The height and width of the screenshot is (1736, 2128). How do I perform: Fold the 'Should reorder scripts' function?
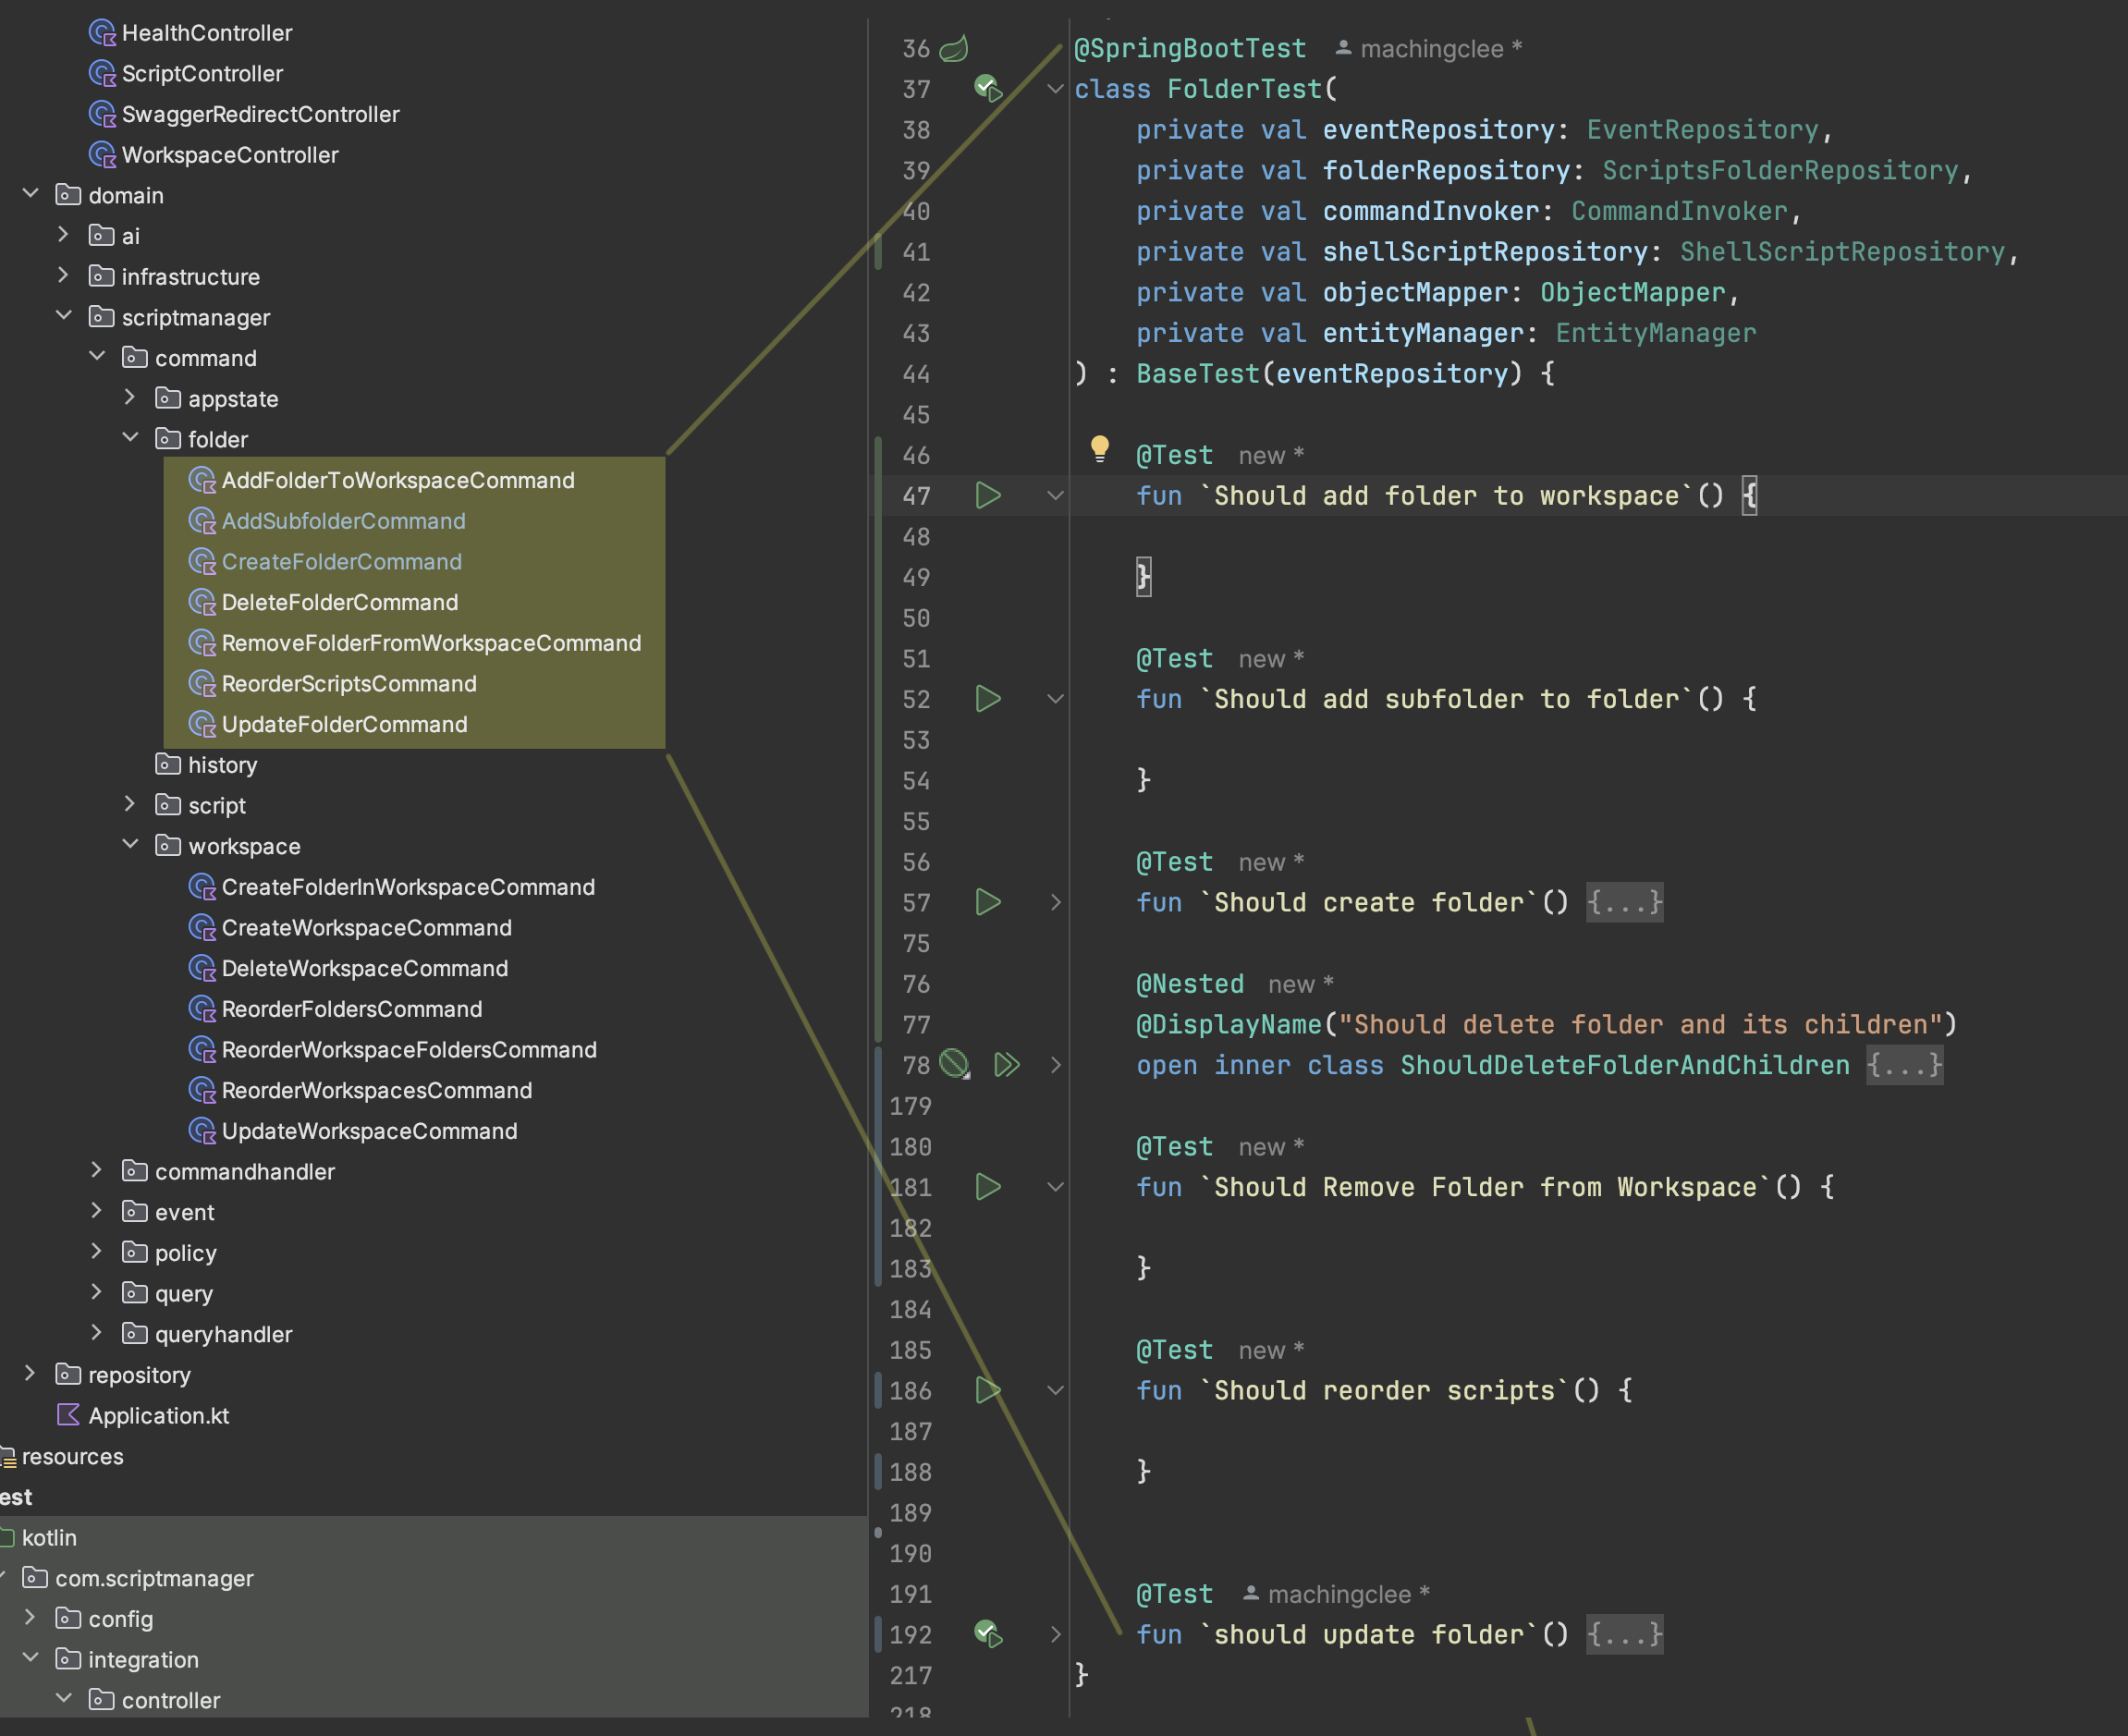(1055, 1391)
